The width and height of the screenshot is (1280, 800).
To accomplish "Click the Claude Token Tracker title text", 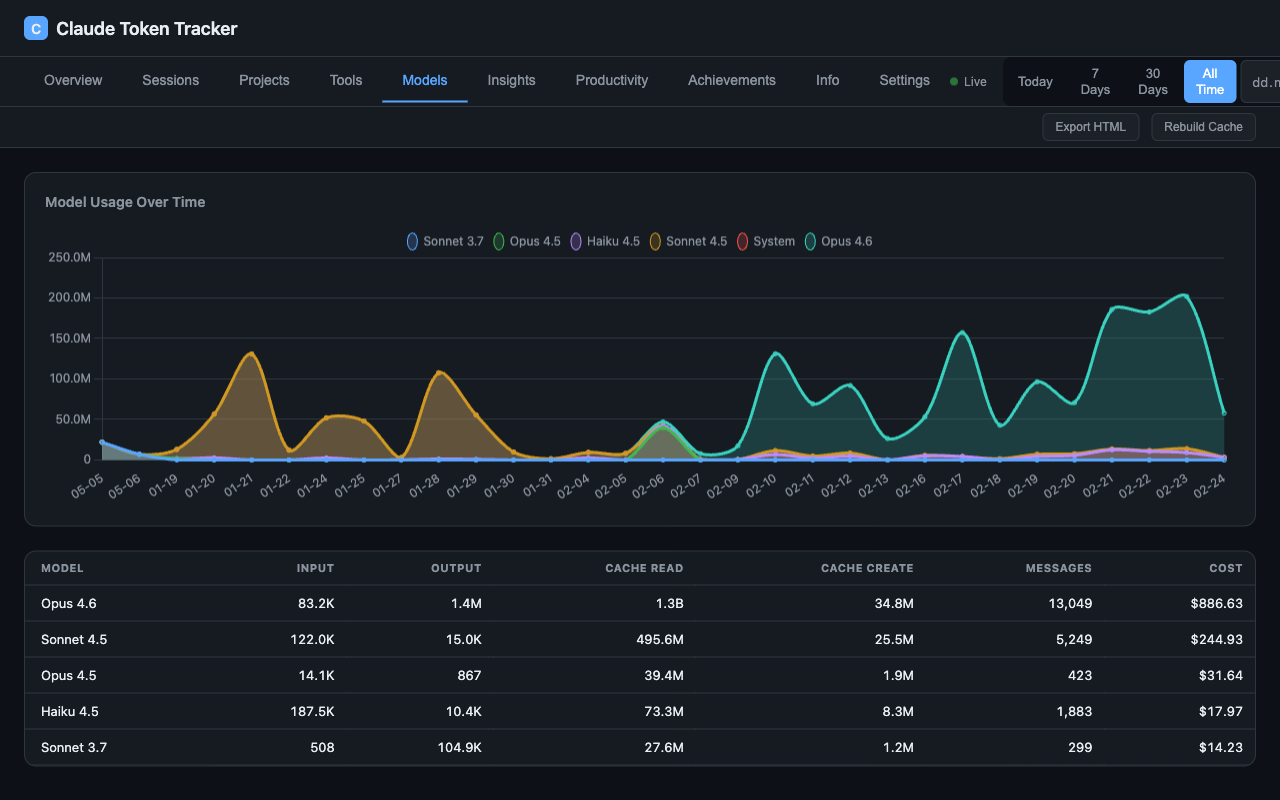I will [147, 28].
